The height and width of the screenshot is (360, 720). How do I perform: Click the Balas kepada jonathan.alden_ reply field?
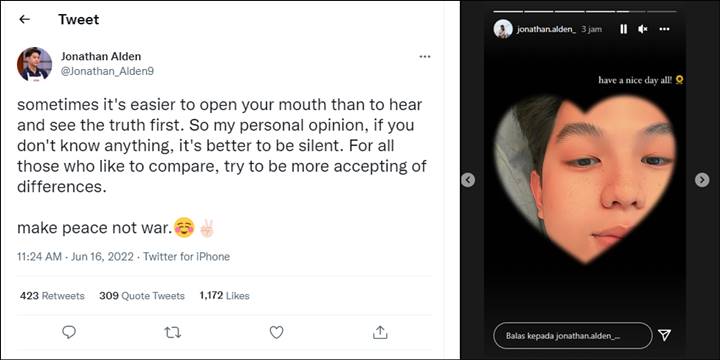pos(573,336)
